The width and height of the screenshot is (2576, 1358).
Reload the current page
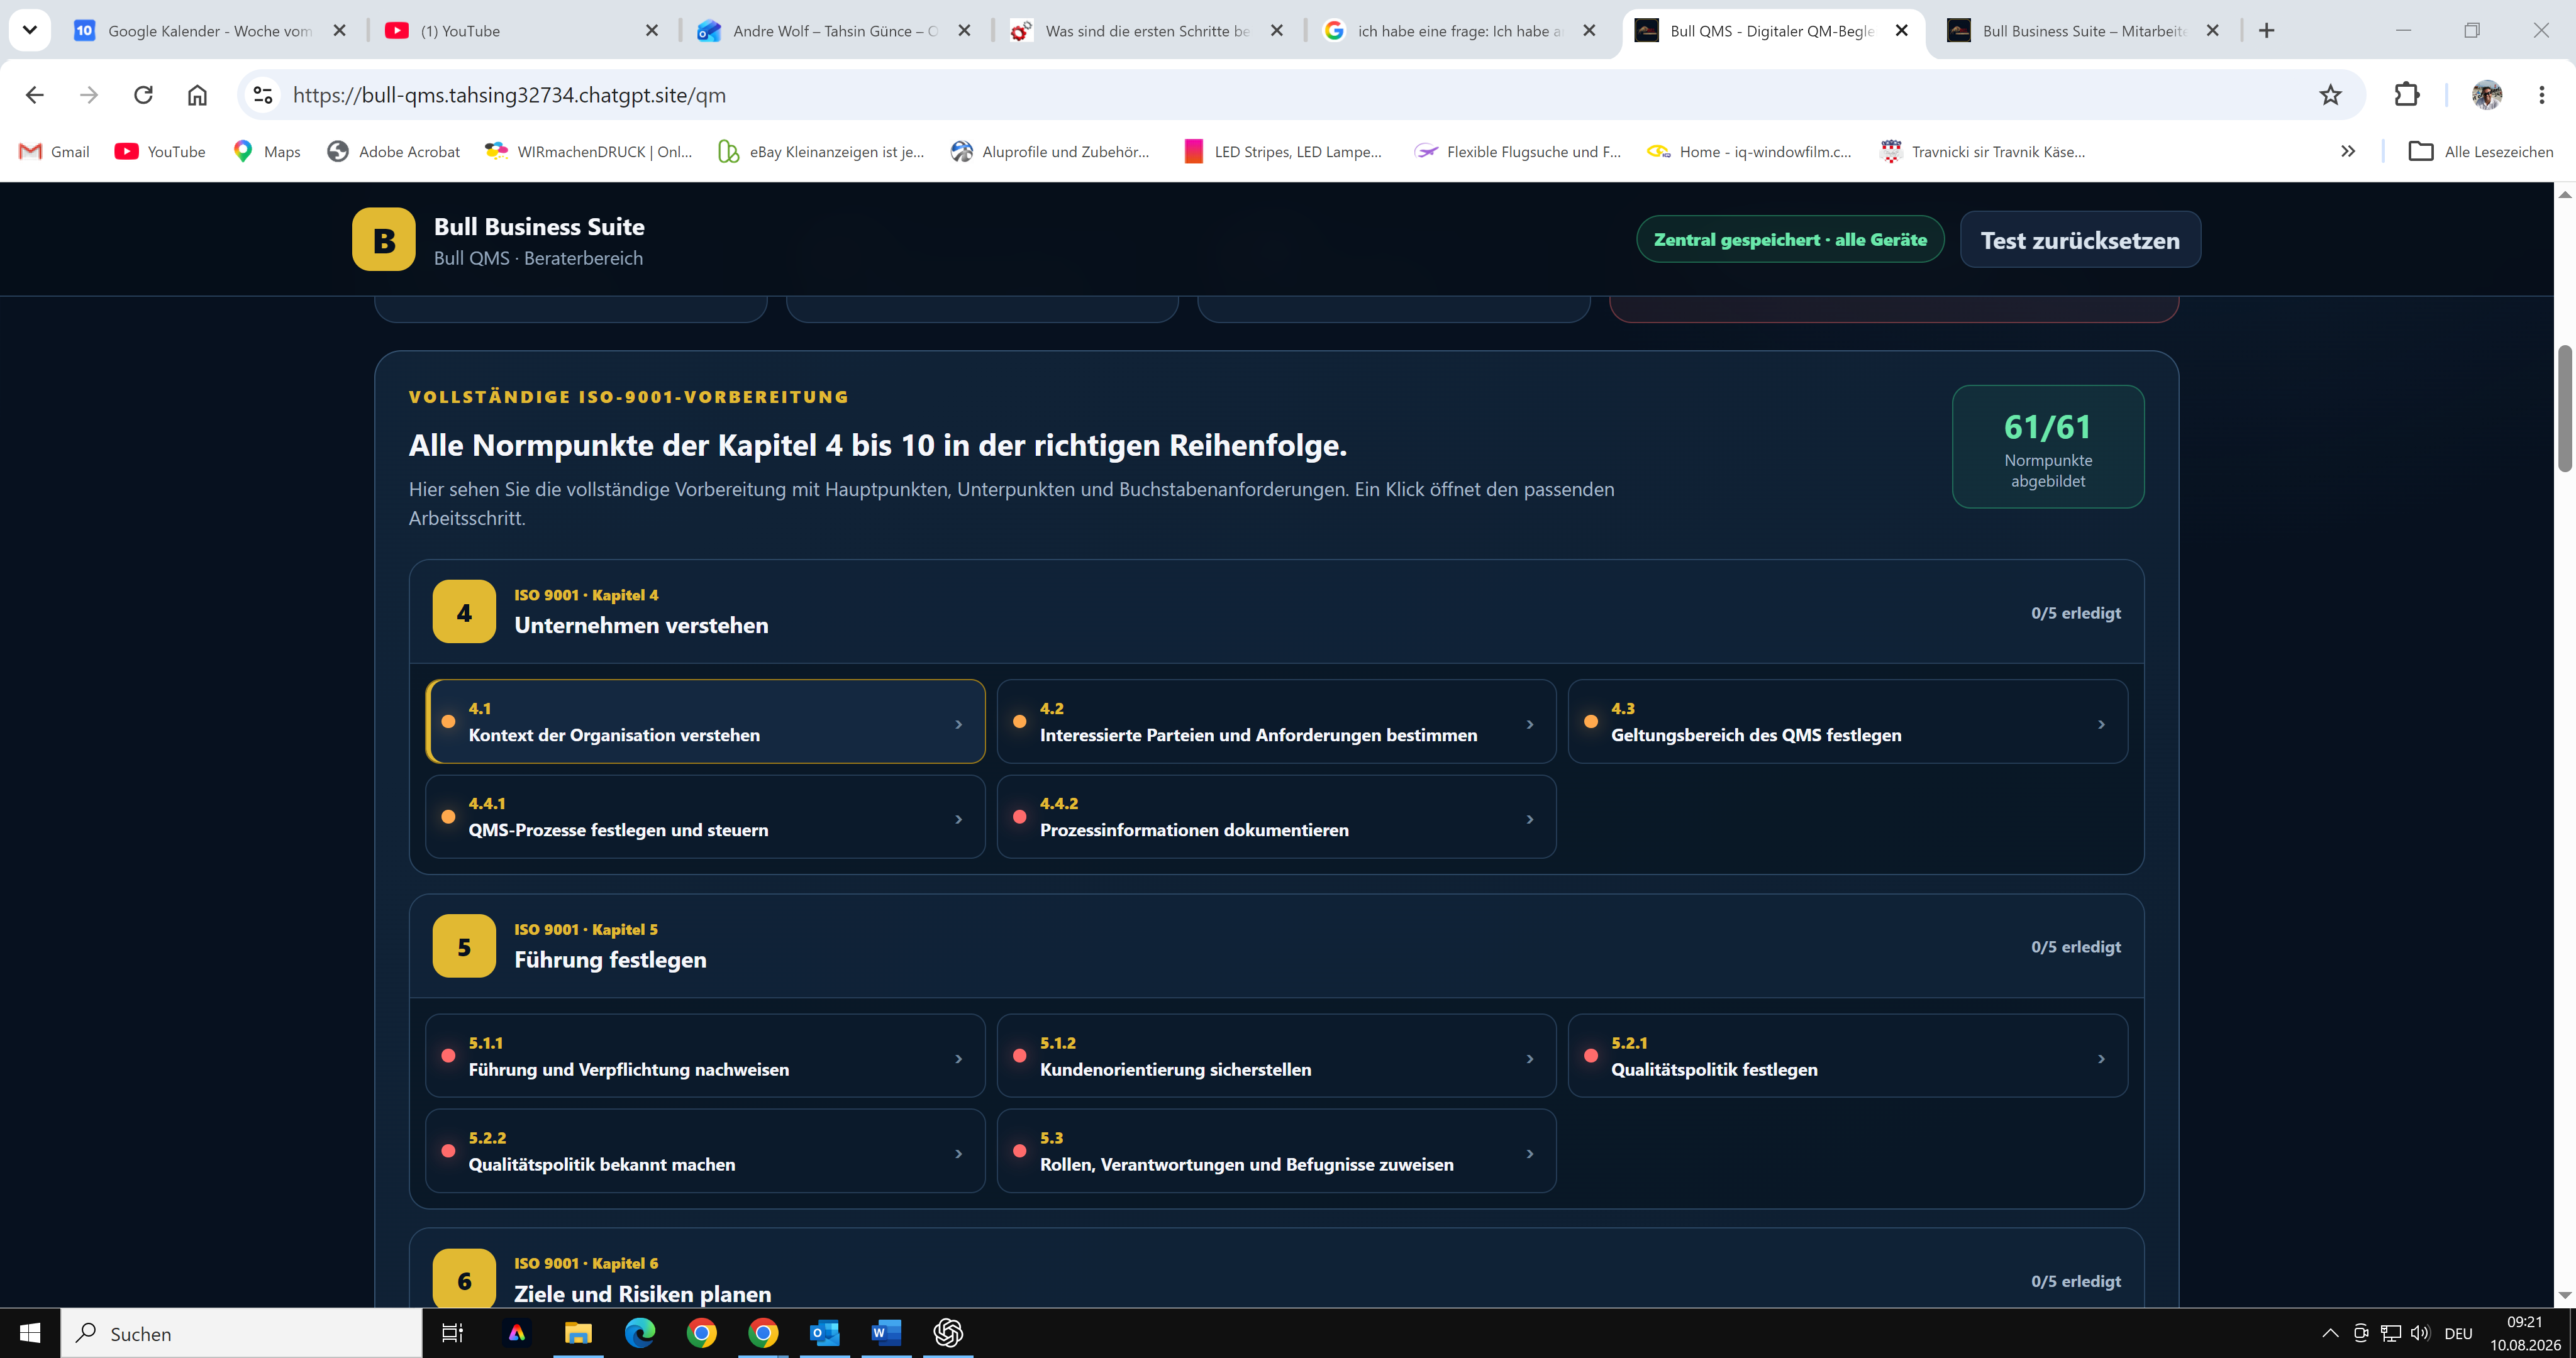[x=143, y=95]
